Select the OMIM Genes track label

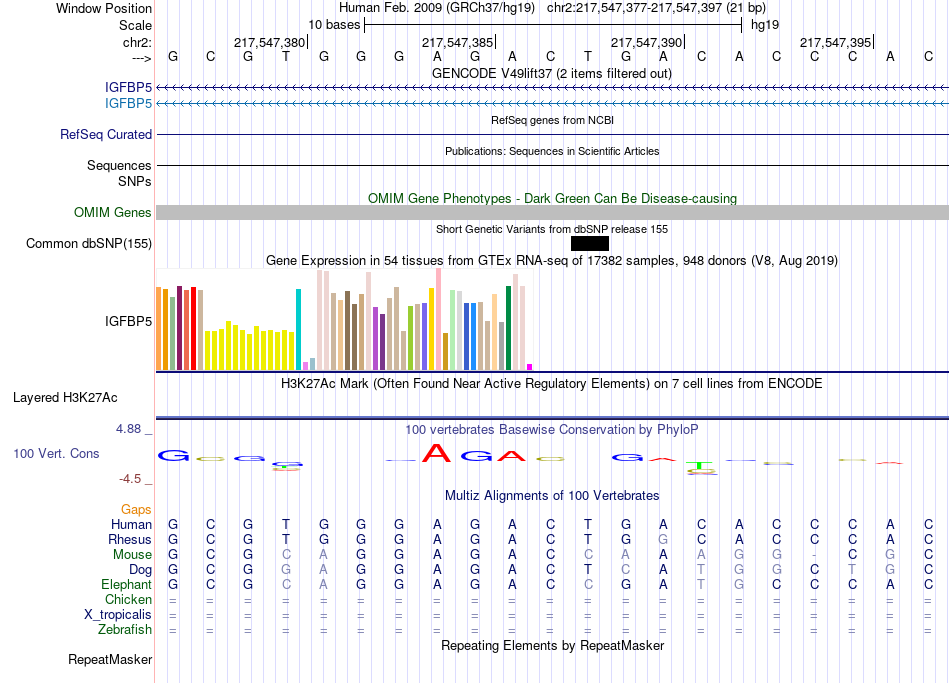click(113, 212)
